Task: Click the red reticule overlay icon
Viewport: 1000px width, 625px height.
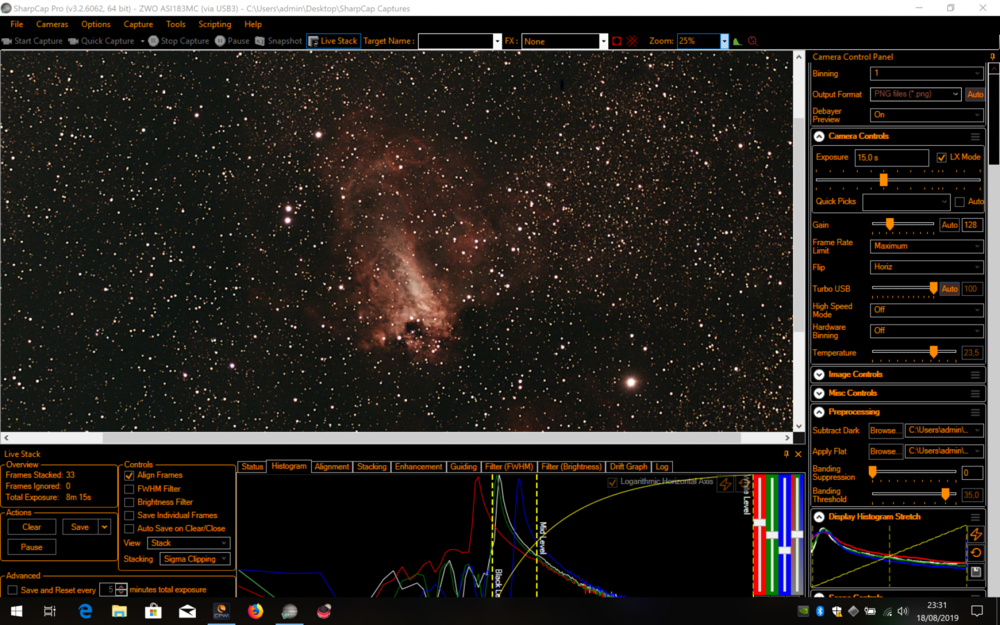Action: pyautogui.click(x=632, y=41)
